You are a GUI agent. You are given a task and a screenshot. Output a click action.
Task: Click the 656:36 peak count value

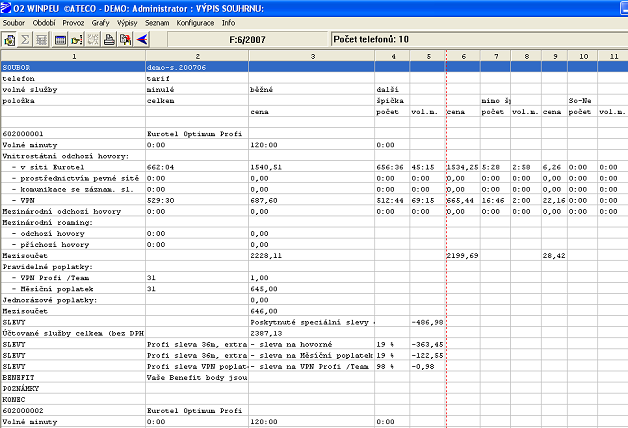(x=390, y=167)
